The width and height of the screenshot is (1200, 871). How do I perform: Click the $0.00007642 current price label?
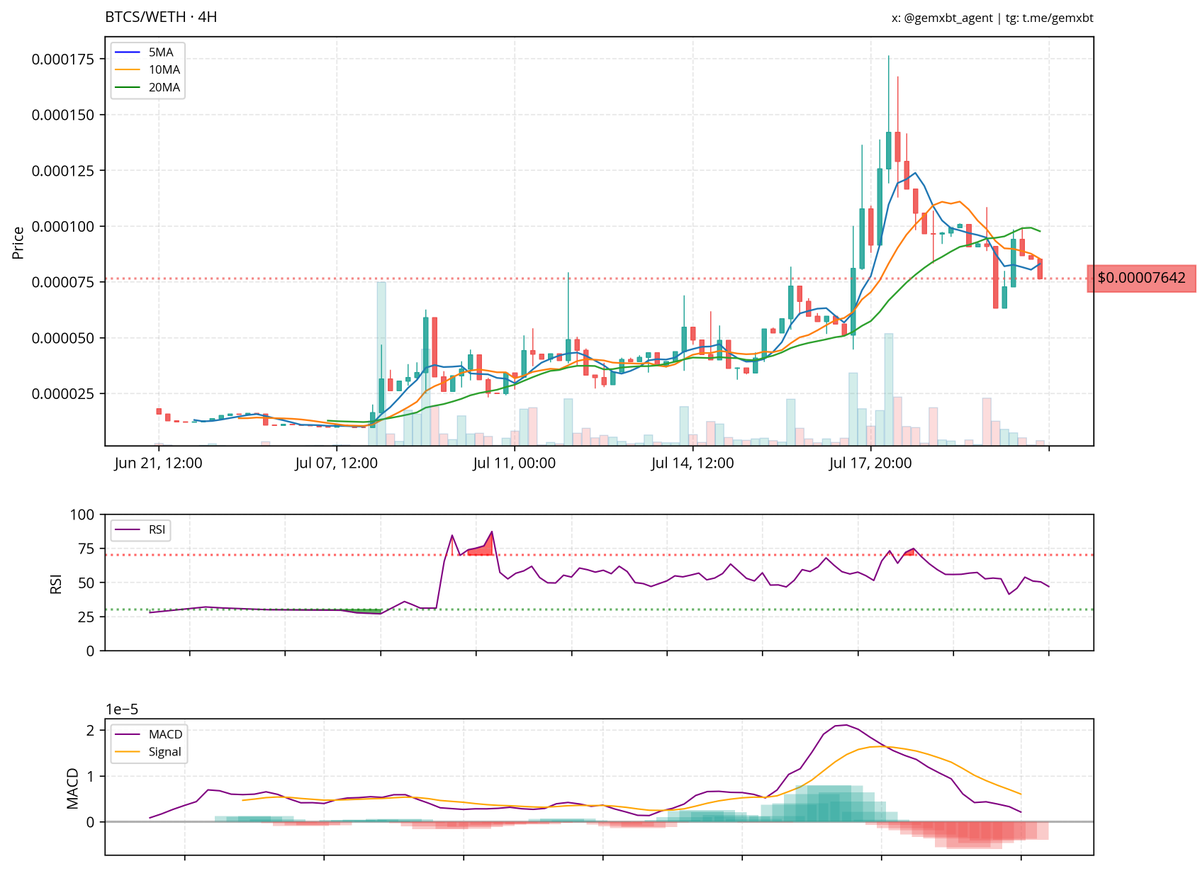pos(1142,279)
